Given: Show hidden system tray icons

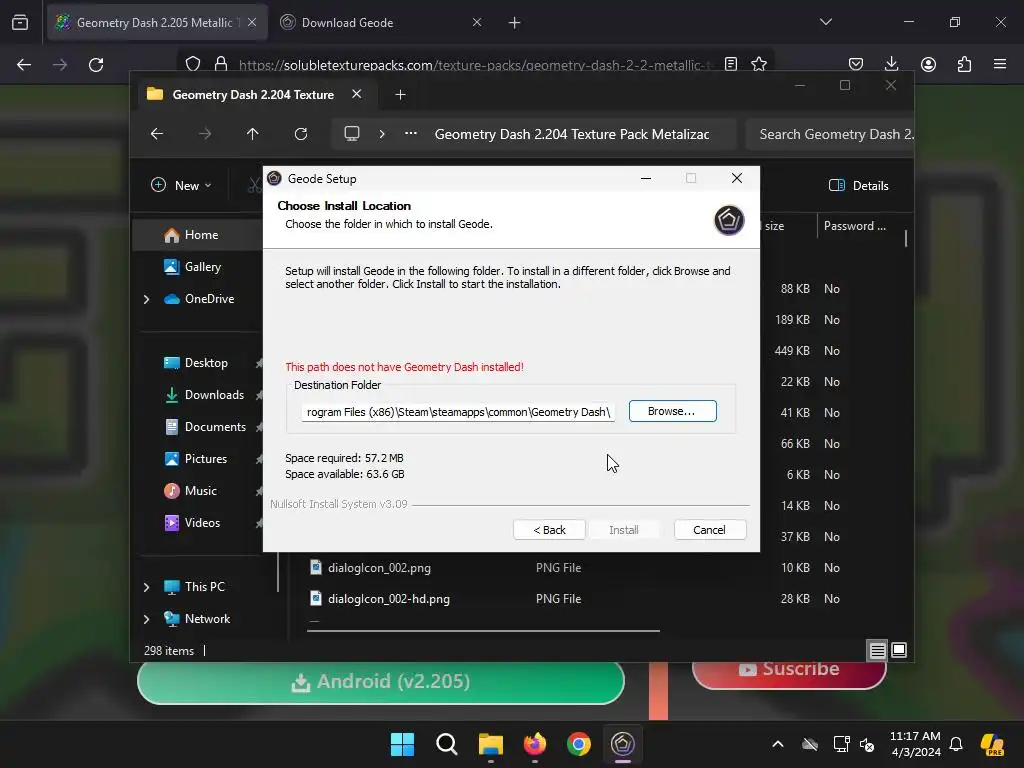Looking at the screenshot, I should tap(778, 744).
